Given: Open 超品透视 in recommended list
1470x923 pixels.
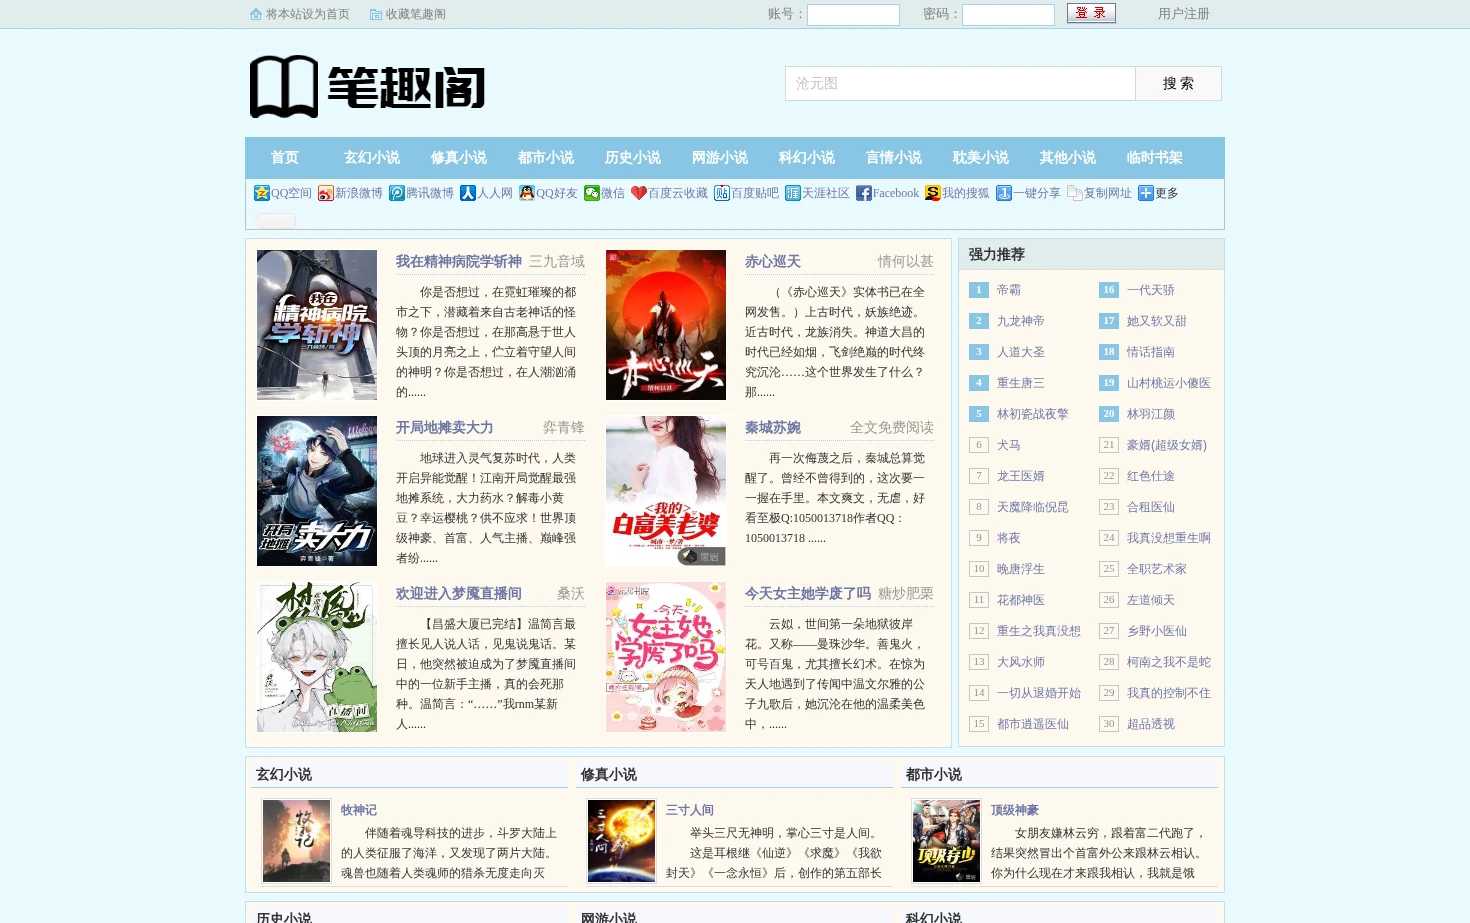Looking at the screenshot, I should 1151,724.
